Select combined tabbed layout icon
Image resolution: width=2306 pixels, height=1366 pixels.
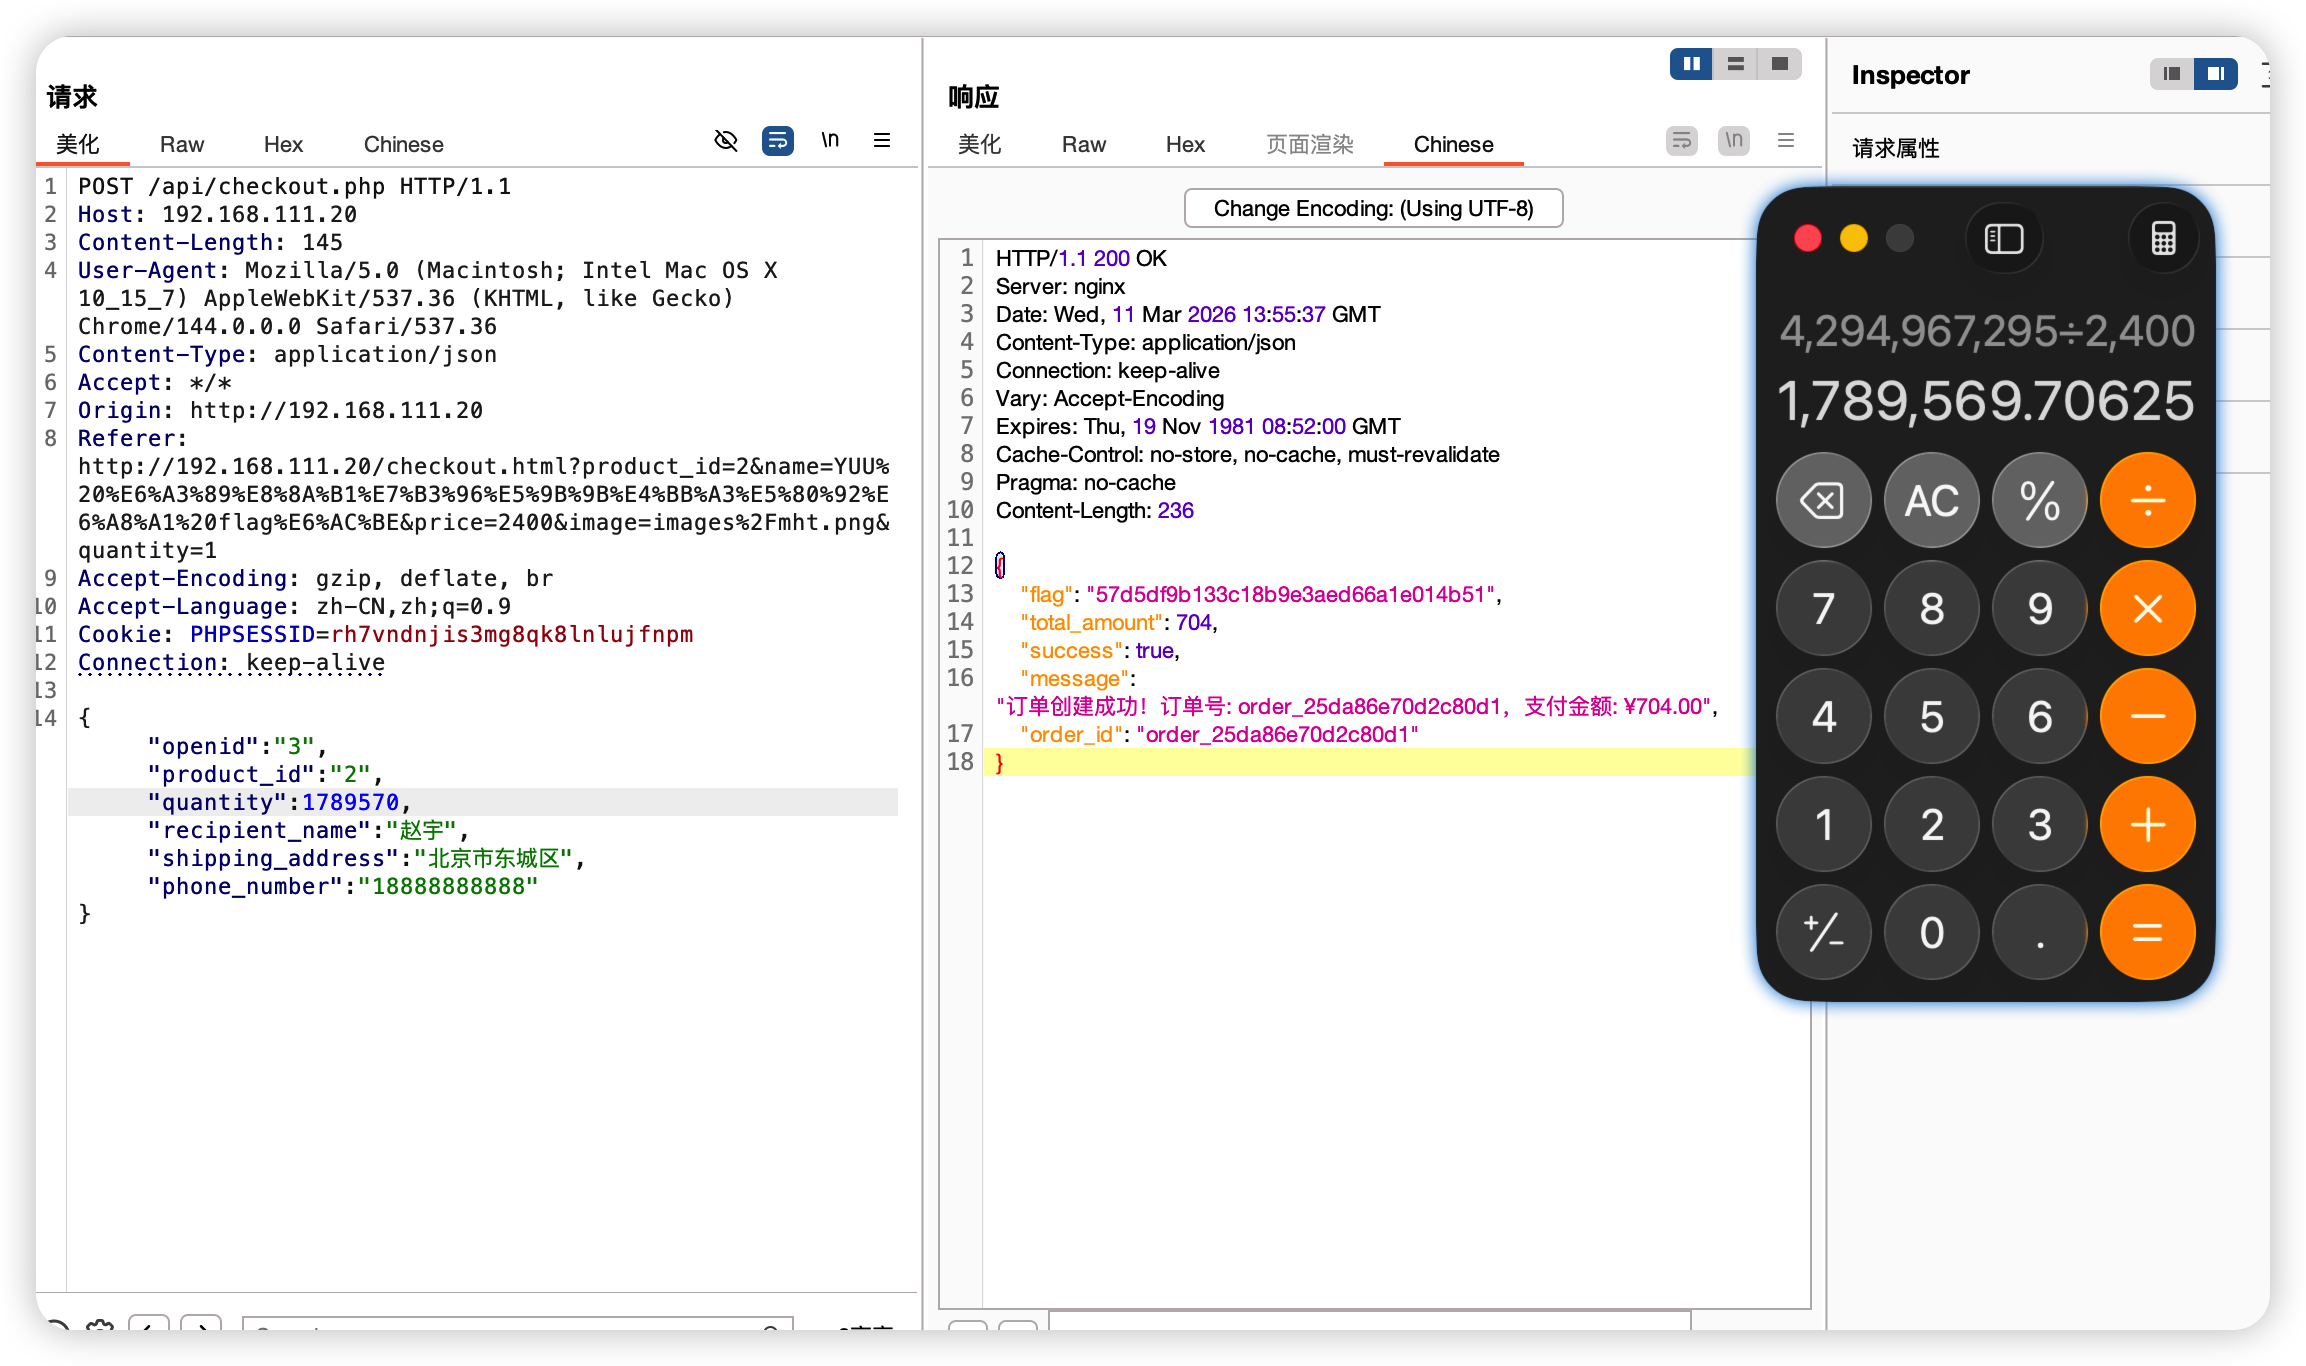[1780, 64]
